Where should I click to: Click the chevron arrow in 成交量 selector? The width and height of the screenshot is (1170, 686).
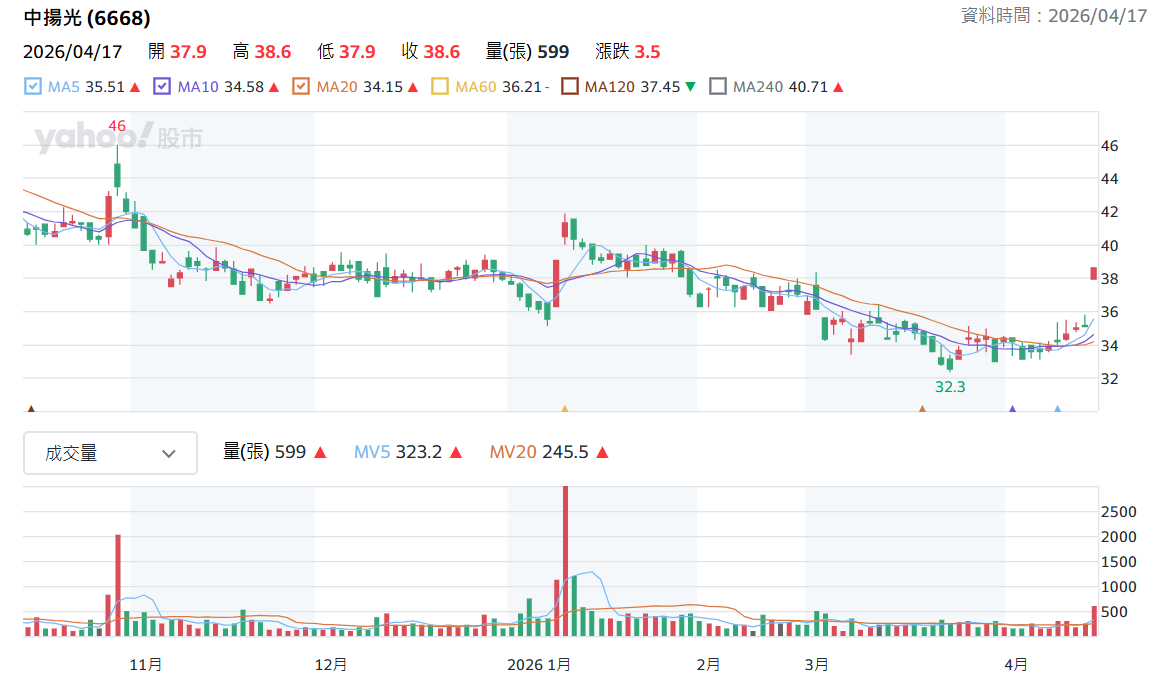(169, 454)
